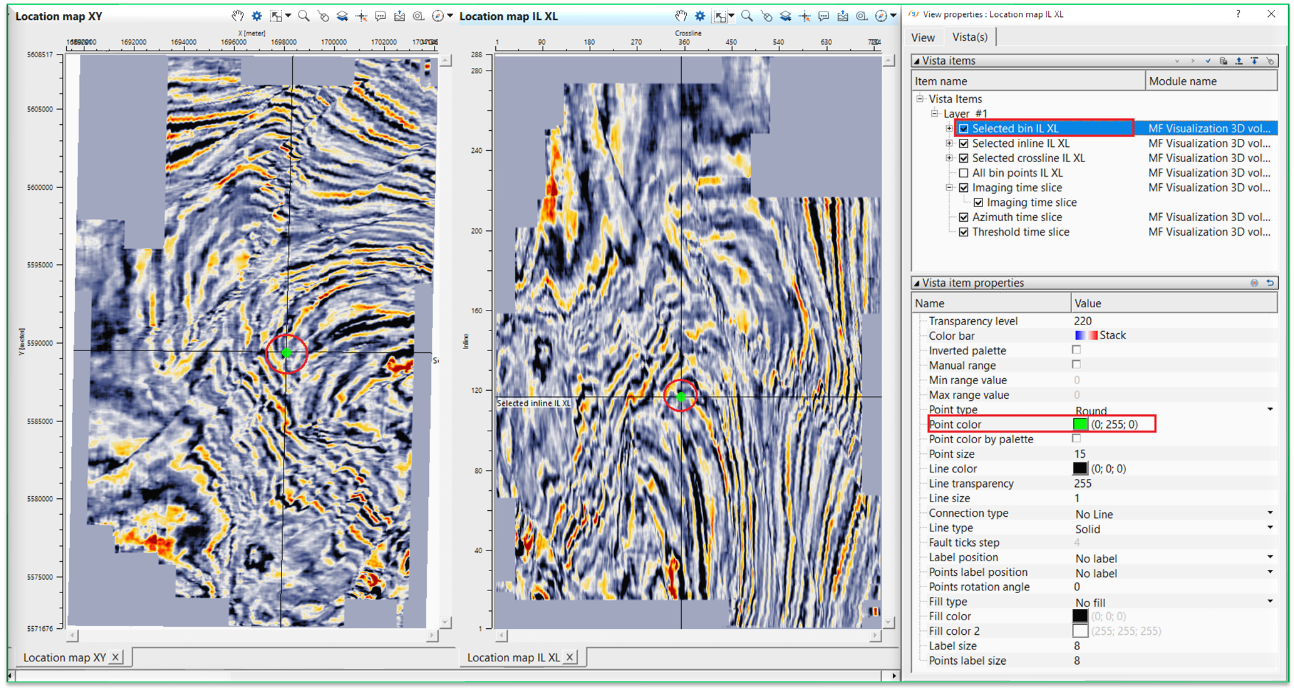Click the layers icon on the IL XL toolbar
1294x690 pixels.
coord(785,16)
